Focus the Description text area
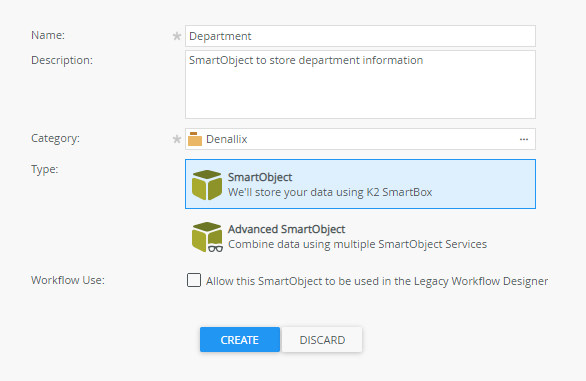This screenshot has width=586, height=381. point(360,85)
